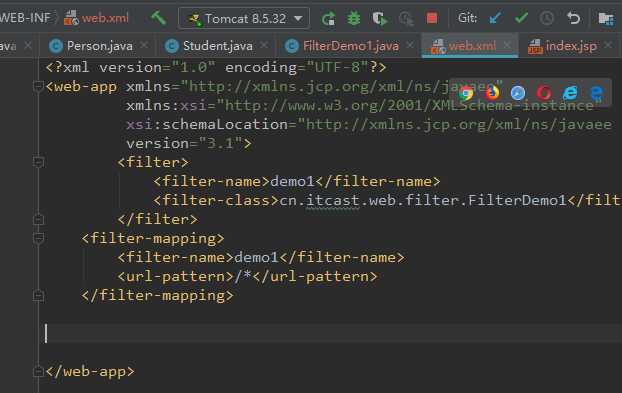The height and width of the screenshot is (393, 622).
Task: Open file in Internet Explorer icon
Action: [x=570, y=93]
